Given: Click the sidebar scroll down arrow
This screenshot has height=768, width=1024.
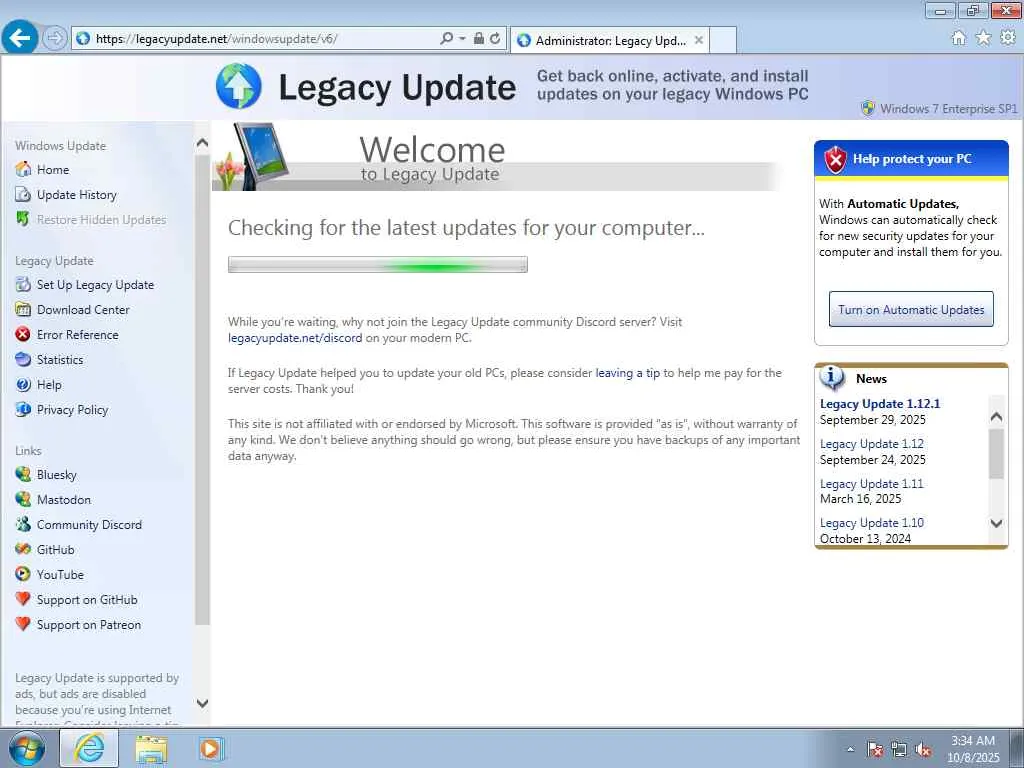Looking at the screenshot, I should [x=202, y=703].
